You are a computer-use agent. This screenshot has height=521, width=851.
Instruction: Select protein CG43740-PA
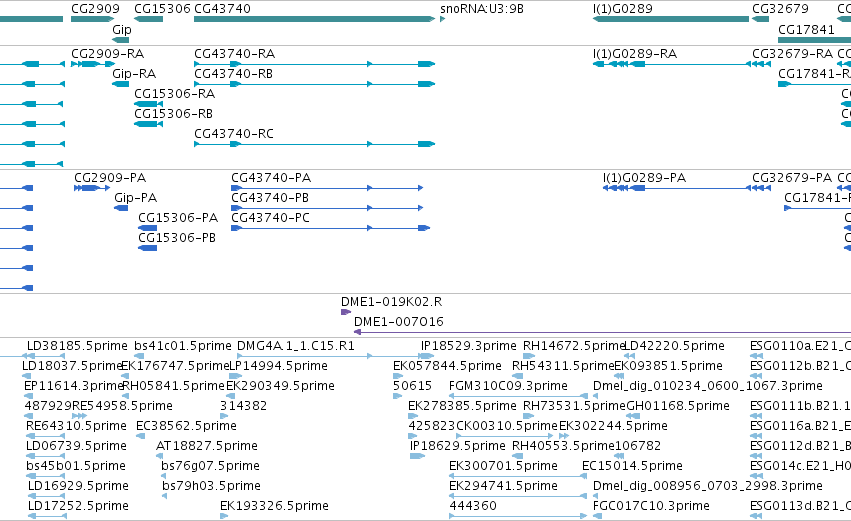pyautogui.click(x=271, y=178)
